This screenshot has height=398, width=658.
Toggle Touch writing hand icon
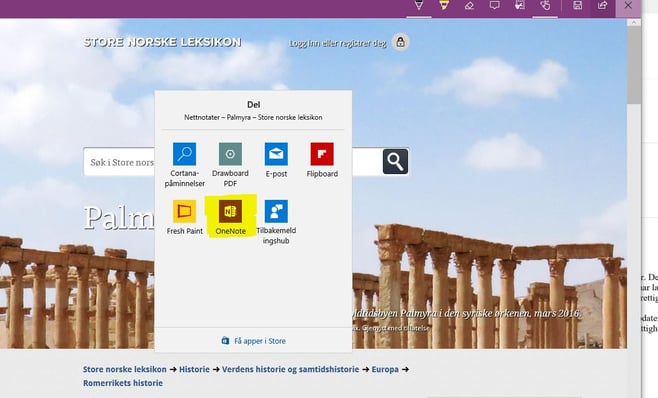pos(545,6)
